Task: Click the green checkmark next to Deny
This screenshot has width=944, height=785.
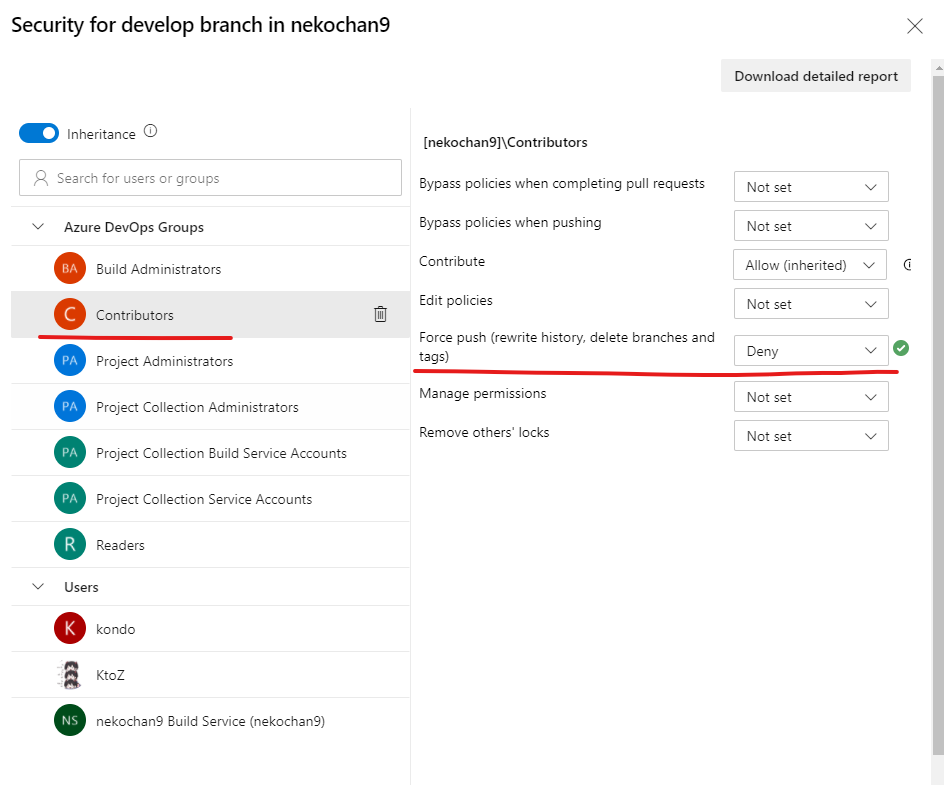Action: click(901, 348)
